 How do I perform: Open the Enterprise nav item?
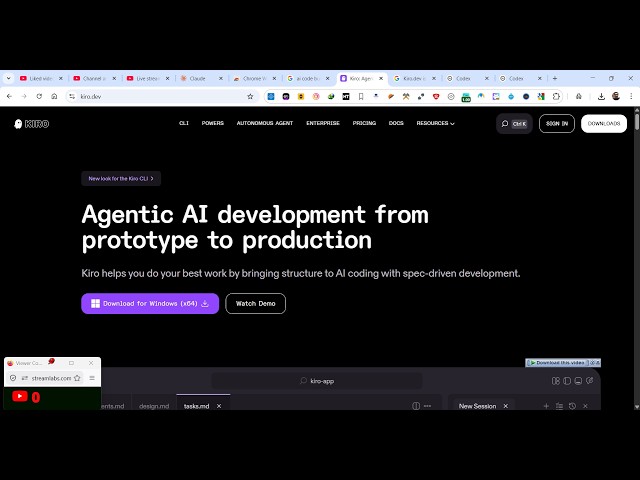(323, 123)
